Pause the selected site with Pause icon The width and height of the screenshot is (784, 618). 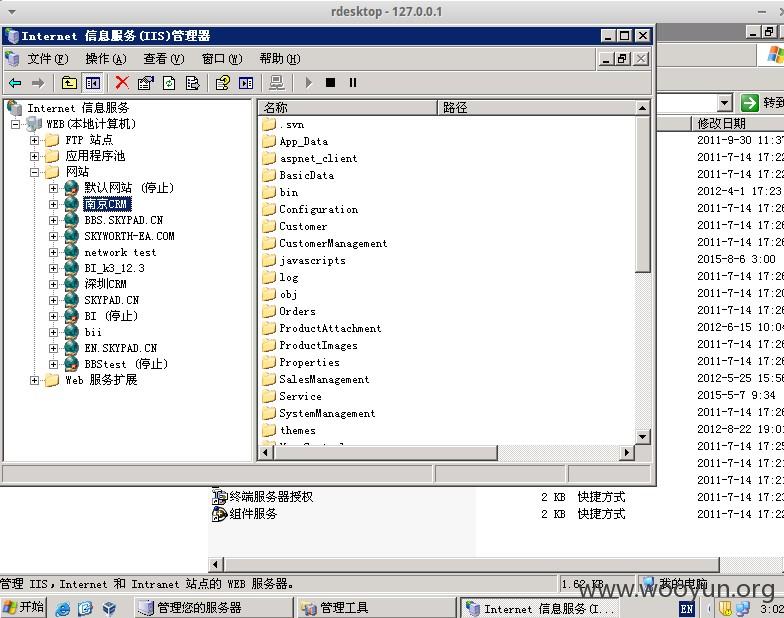[353, 82]
